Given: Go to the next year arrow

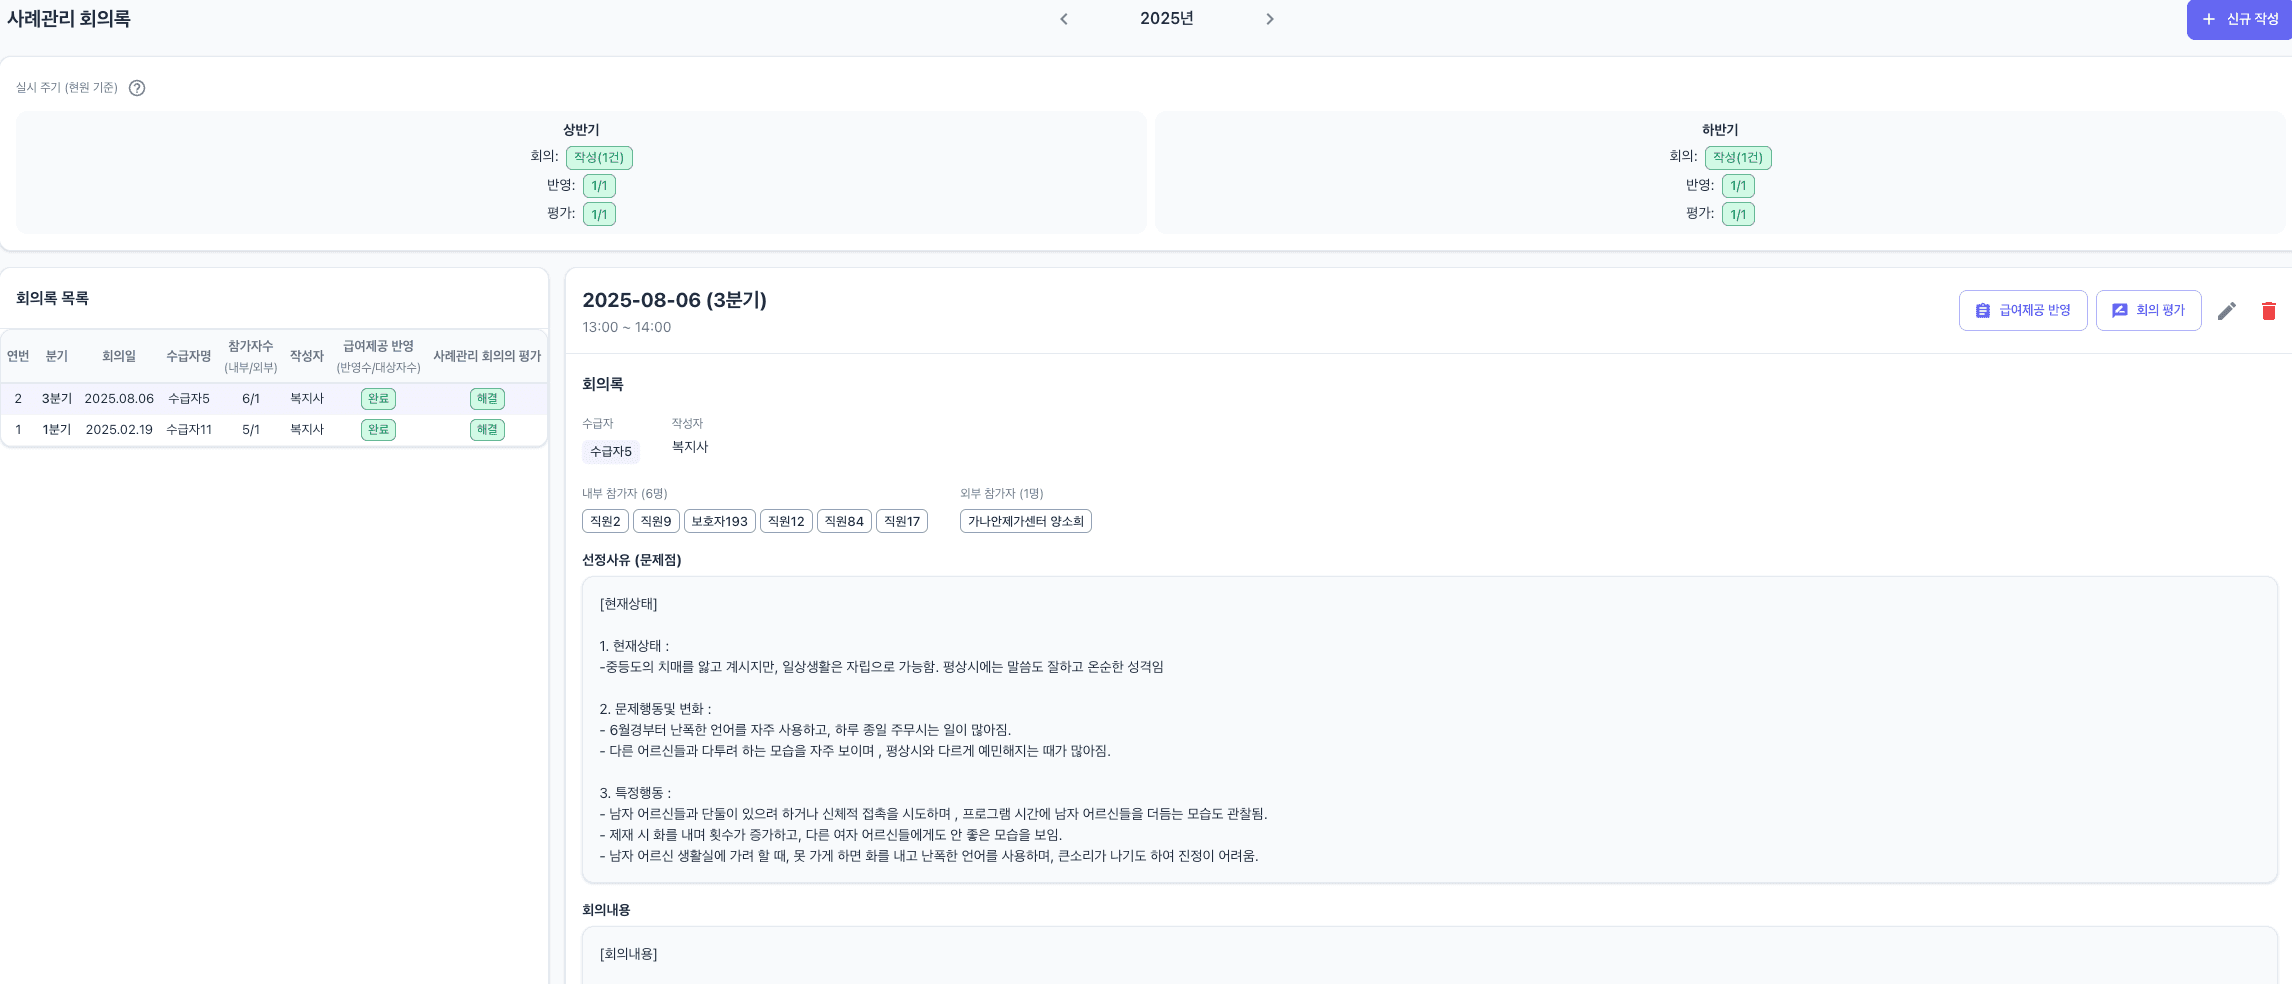Looking at the screenshot, I should [x=1270, y=19].
